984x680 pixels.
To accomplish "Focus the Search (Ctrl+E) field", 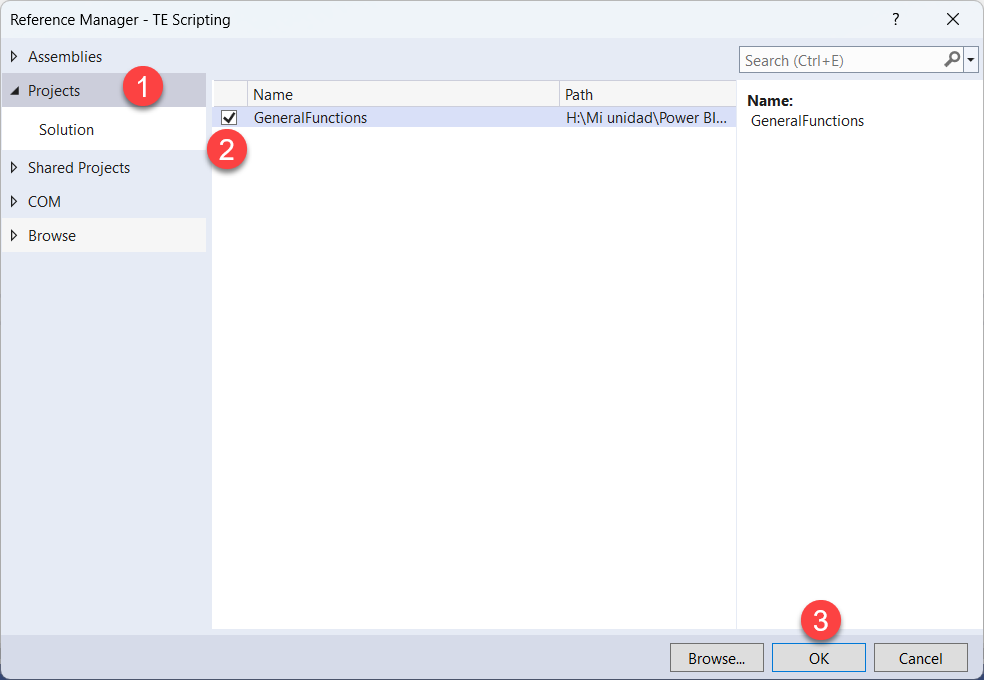I will pos(840,60).
